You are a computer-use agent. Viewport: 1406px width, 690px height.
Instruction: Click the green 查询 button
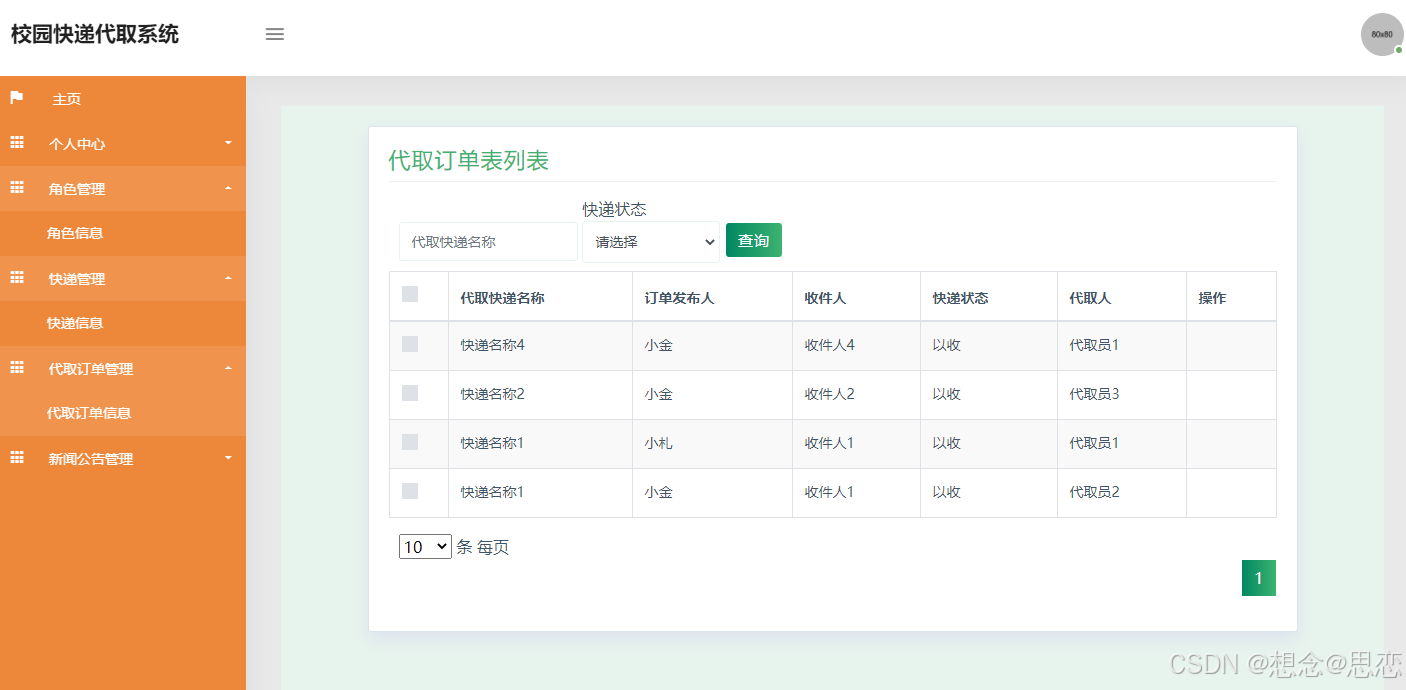click(754, 240)
